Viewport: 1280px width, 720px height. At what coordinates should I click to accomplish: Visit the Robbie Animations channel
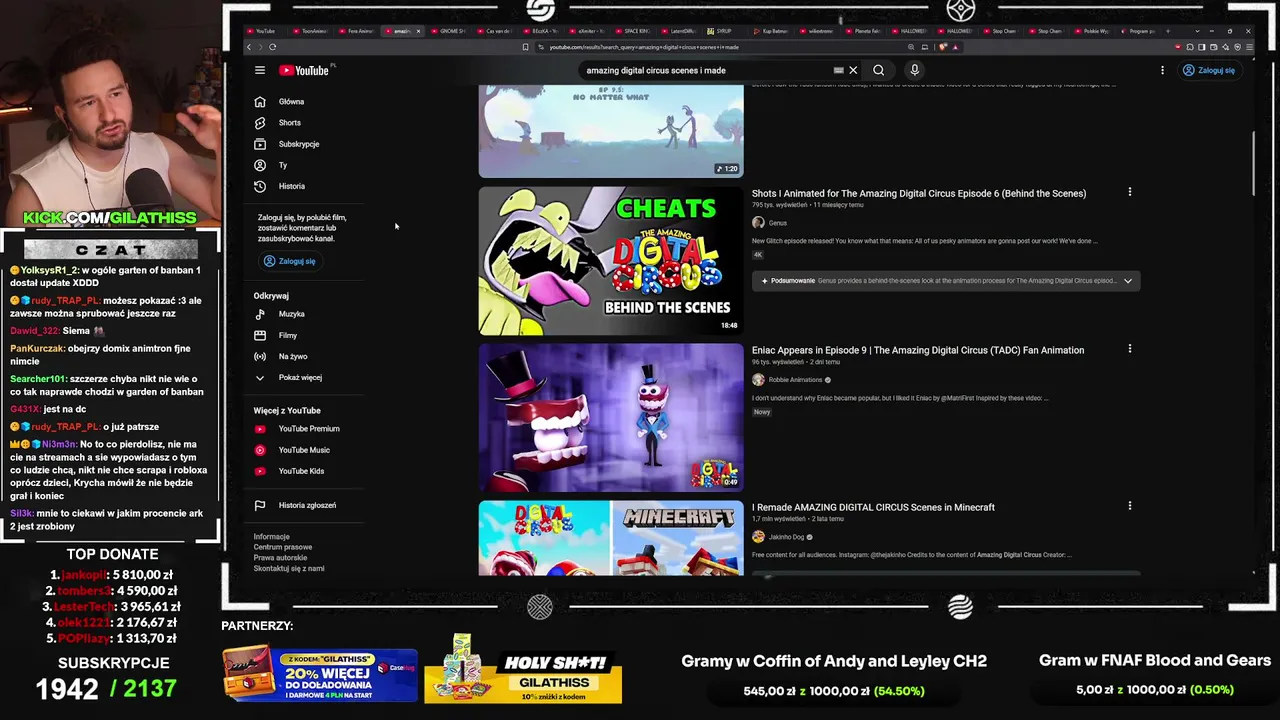pos(796,380)
